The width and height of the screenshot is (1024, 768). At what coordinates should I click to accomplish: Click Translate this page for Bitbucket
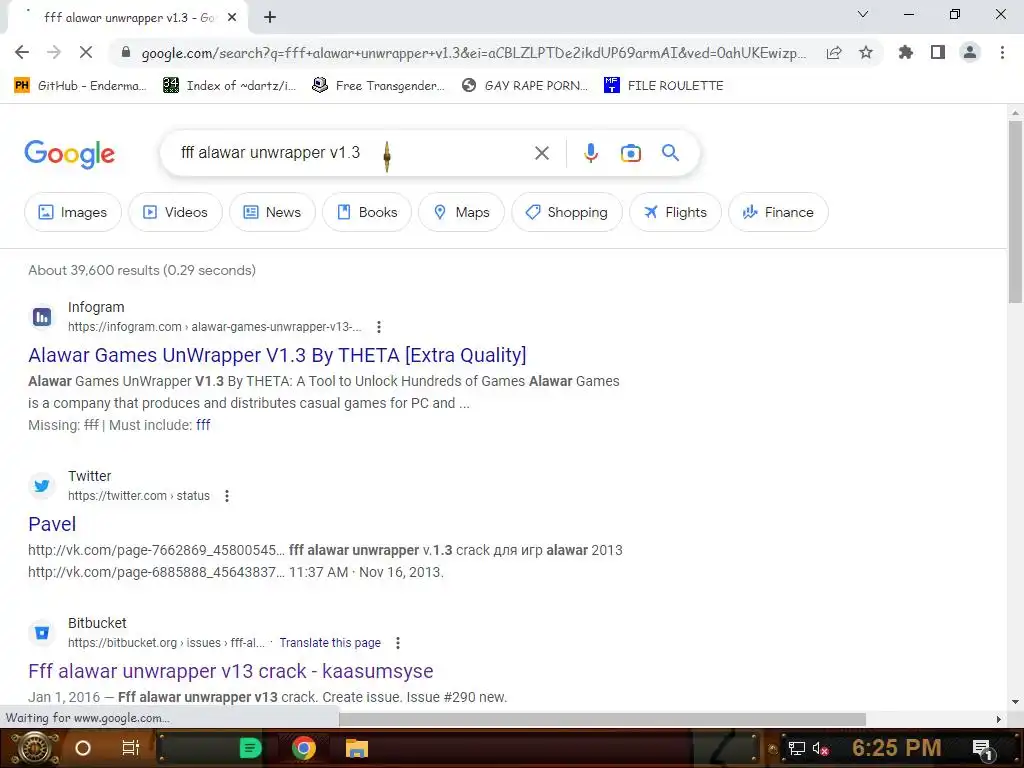tap(330, 643)
